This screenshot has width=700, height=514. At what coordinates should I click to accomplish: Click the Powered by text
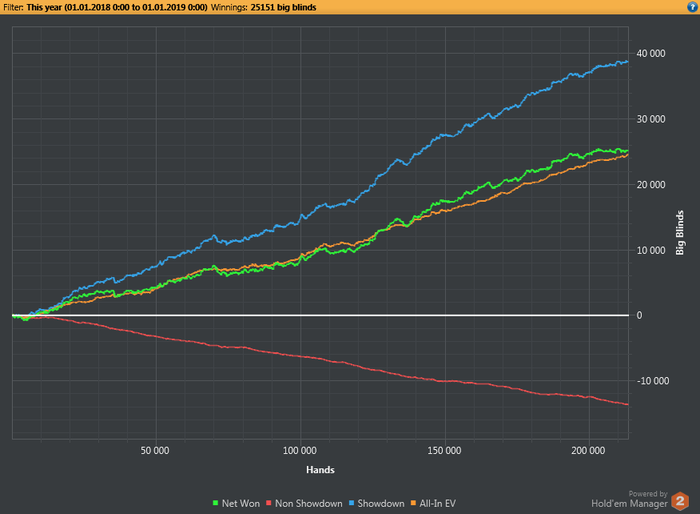coord(648,493)
